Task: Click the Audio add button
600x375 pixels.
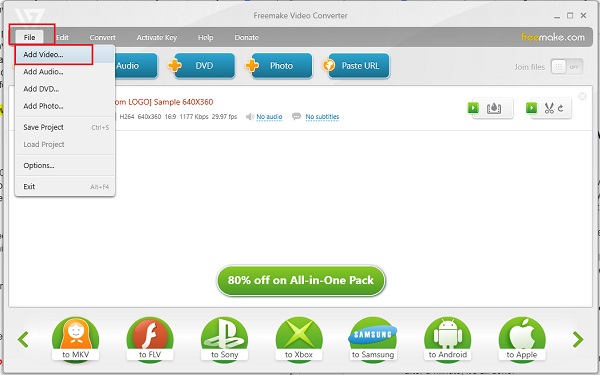Action: click(x=136, y=66)
